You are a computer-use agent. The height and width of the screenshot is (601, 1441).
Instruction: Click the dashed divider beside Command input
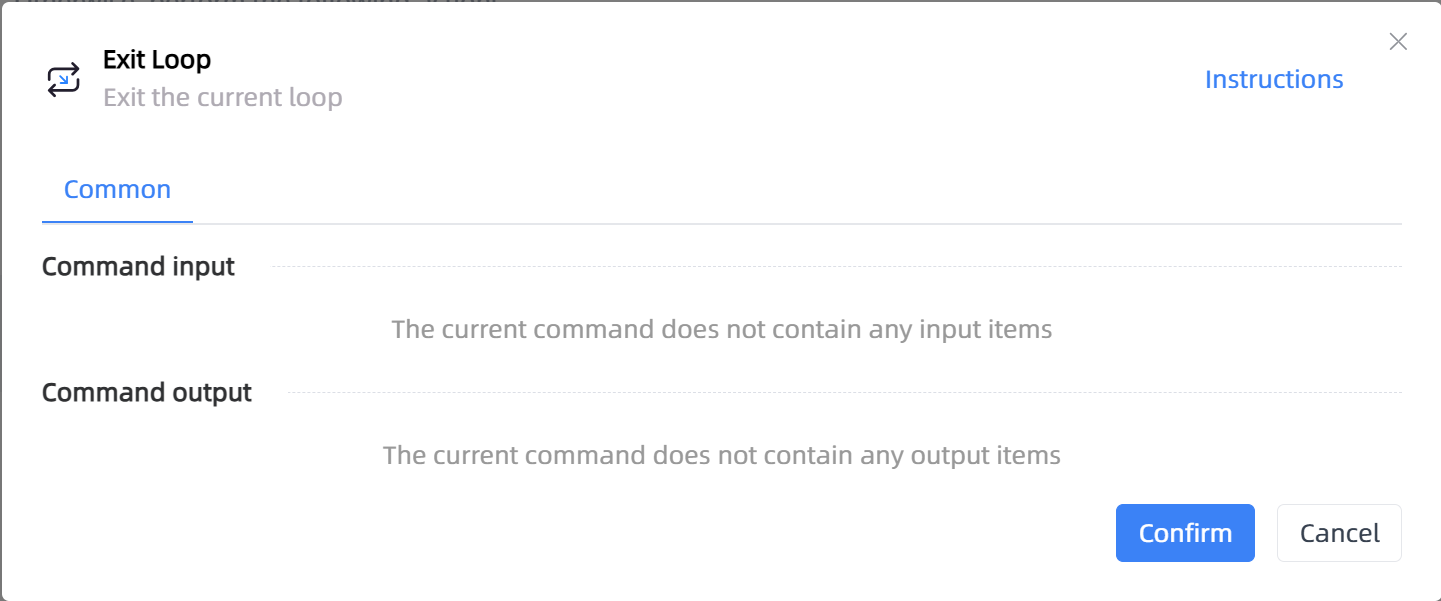click(837, 267)
